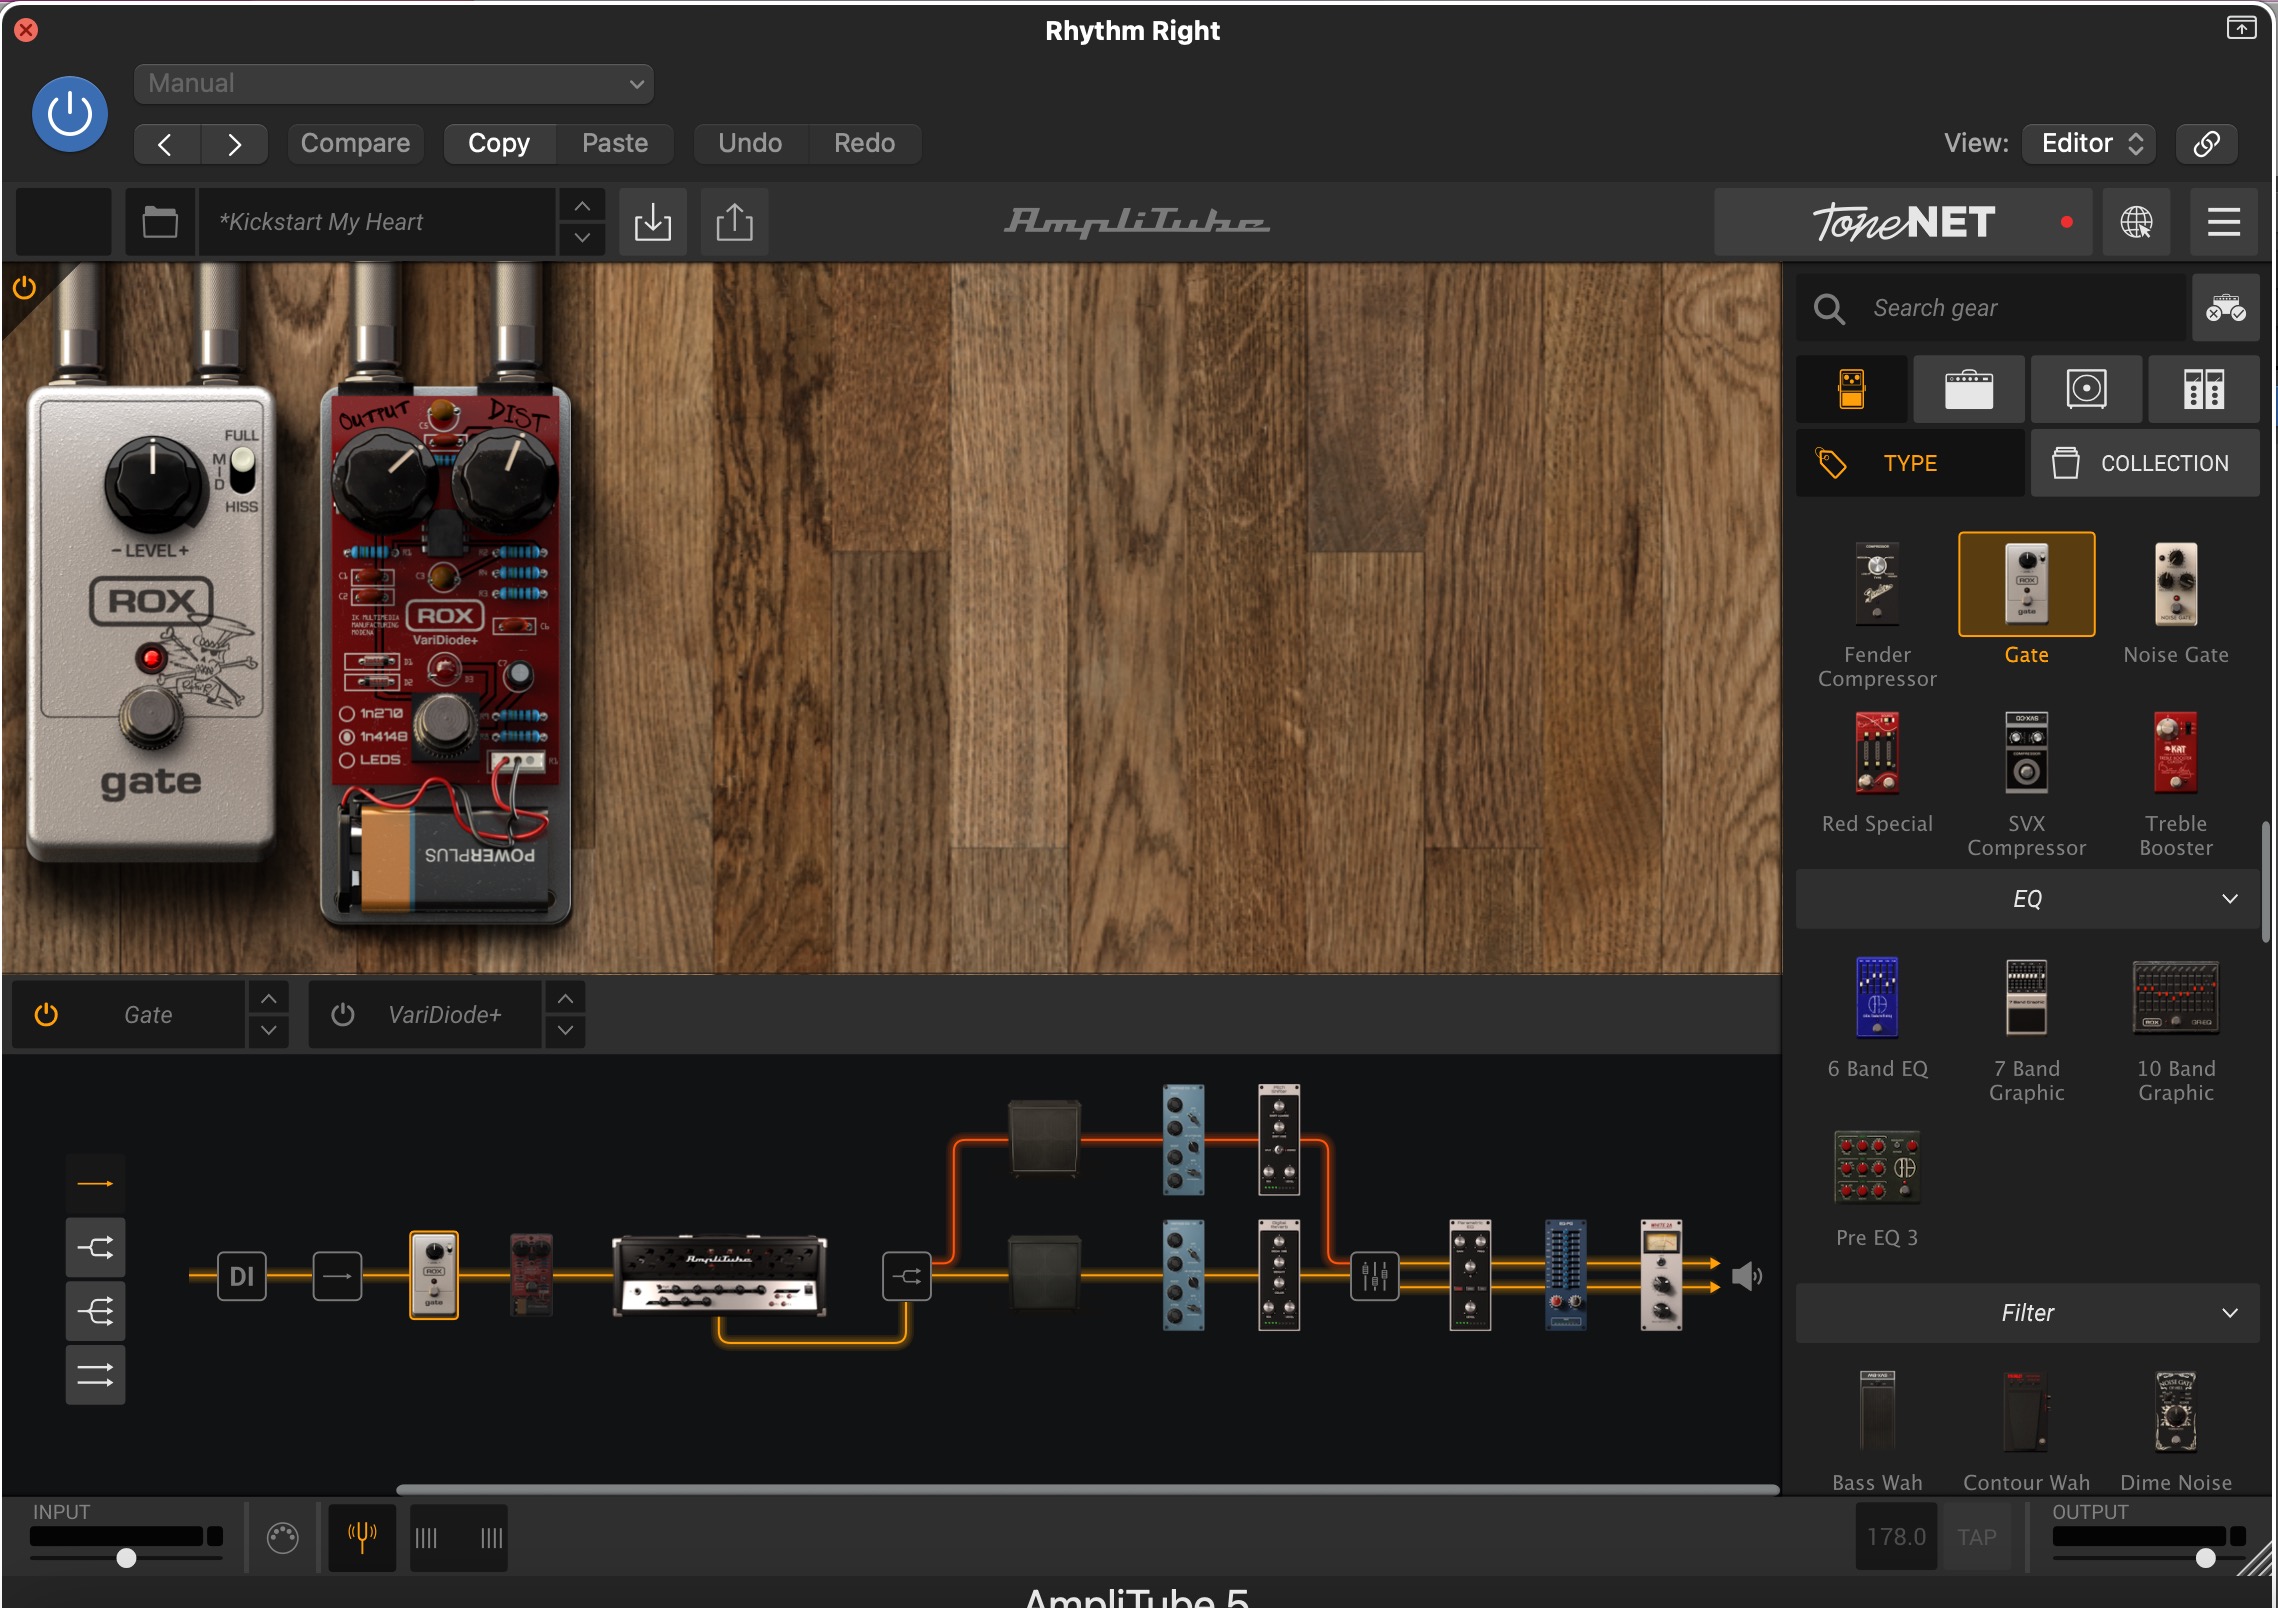This screenshot has height=1608, width=2278.
Task: Open the preset browser folder icon
Action: 160,222
